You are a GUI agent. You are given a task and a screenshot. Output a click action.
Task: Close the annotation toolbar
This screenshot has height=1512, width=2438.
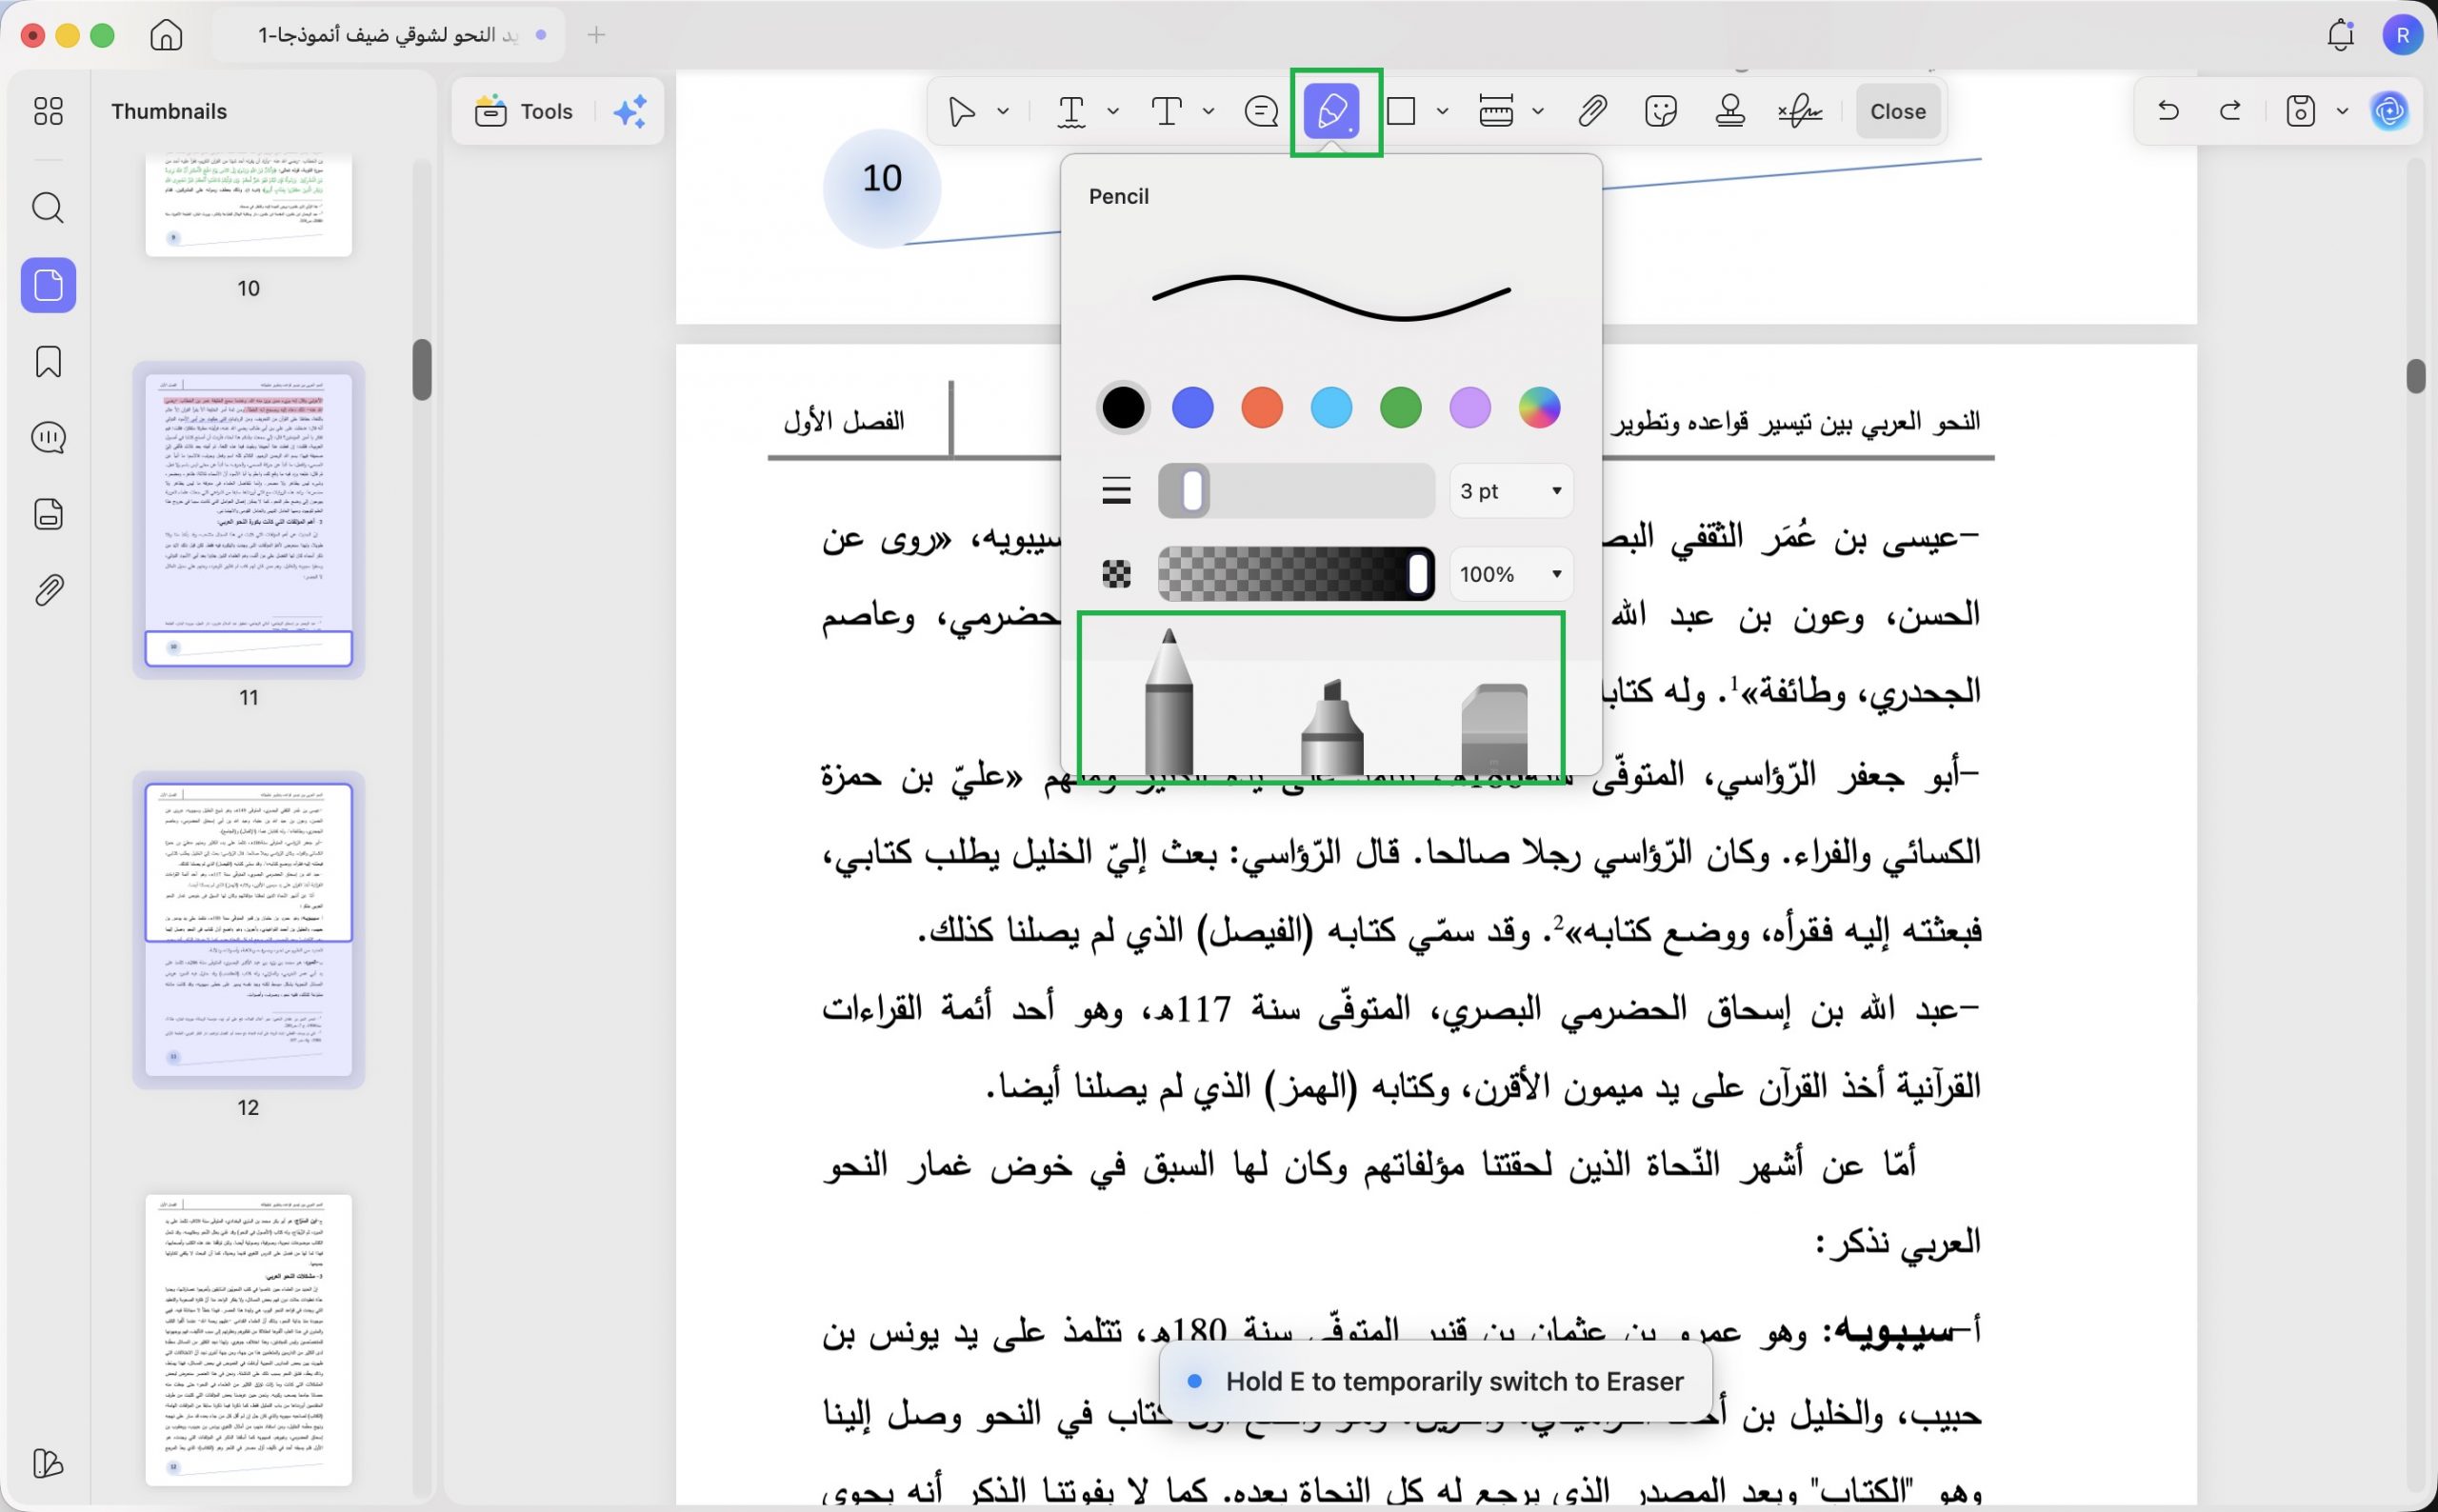[1897, 111]
